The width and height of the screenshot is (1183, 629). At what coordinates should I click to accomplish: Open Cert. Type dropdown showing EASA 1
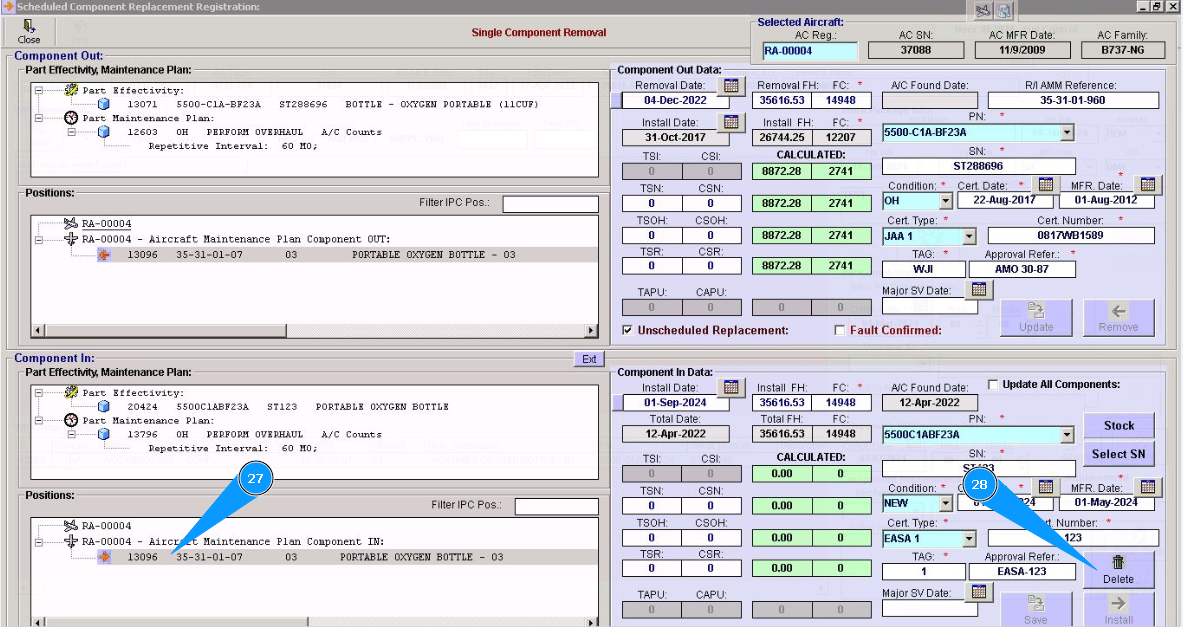(968, 539)
